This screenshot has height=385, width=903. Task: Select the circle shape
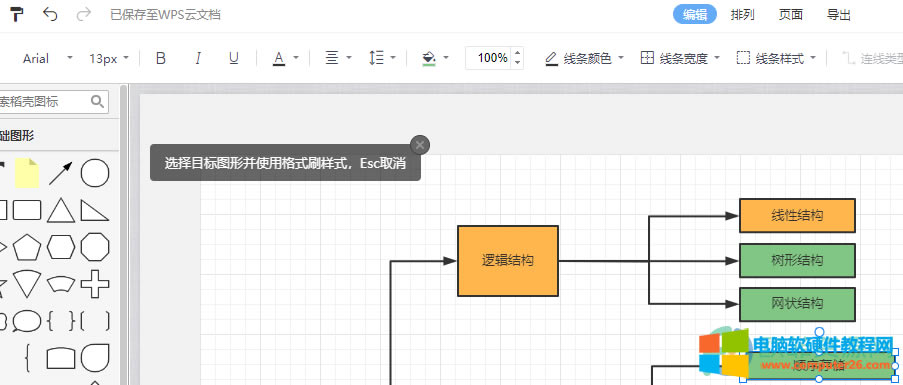(95, 173)
